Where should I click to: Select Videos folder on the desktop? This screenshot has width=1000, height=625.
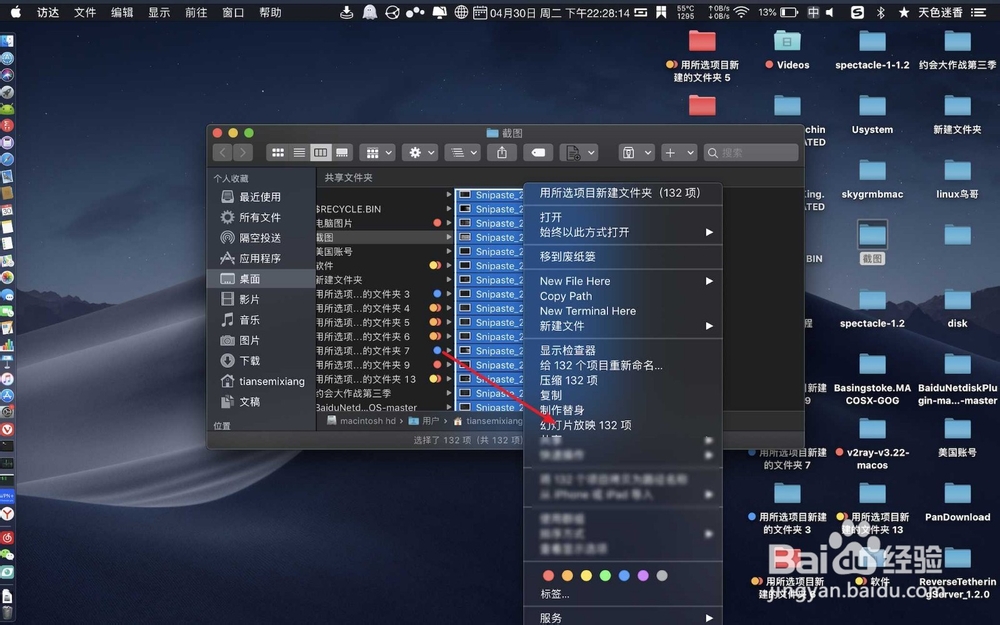click(x=787, y=50)
